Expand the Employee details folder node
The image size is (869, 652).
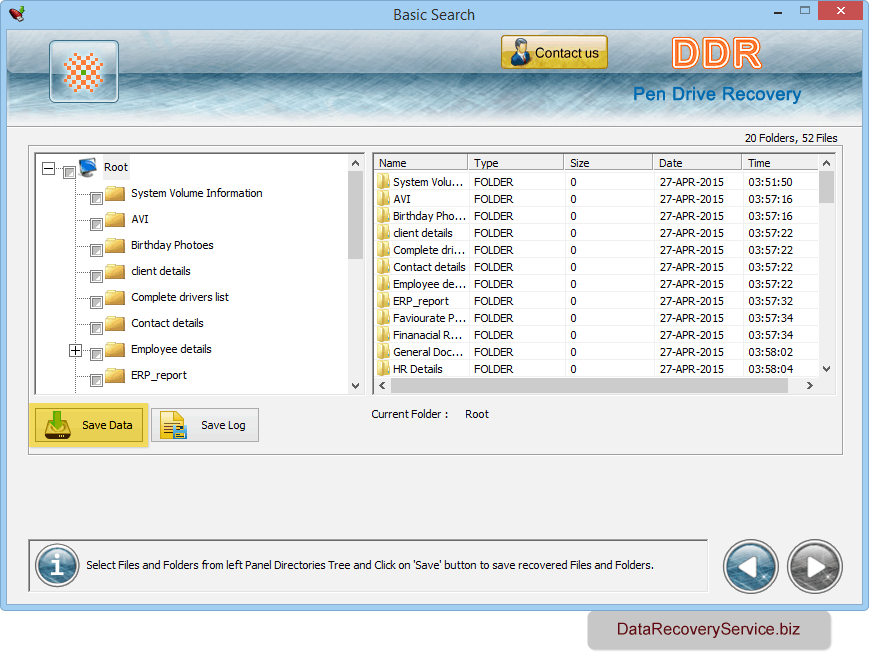[x=75, y=350]
